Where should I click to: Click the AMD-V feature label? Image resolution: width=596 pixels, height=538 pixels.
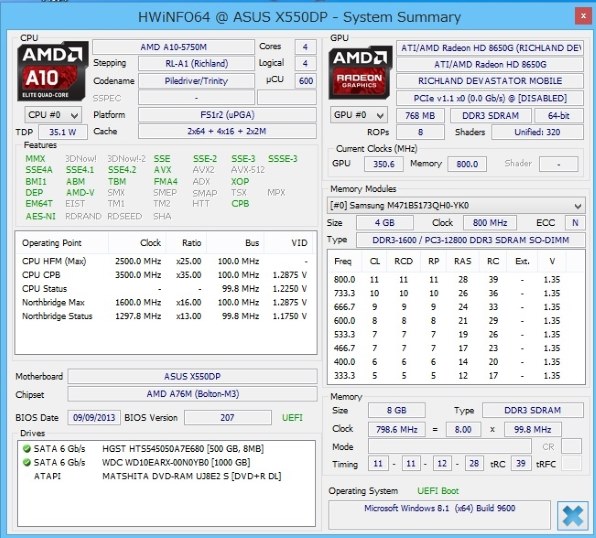coord(80,193)
